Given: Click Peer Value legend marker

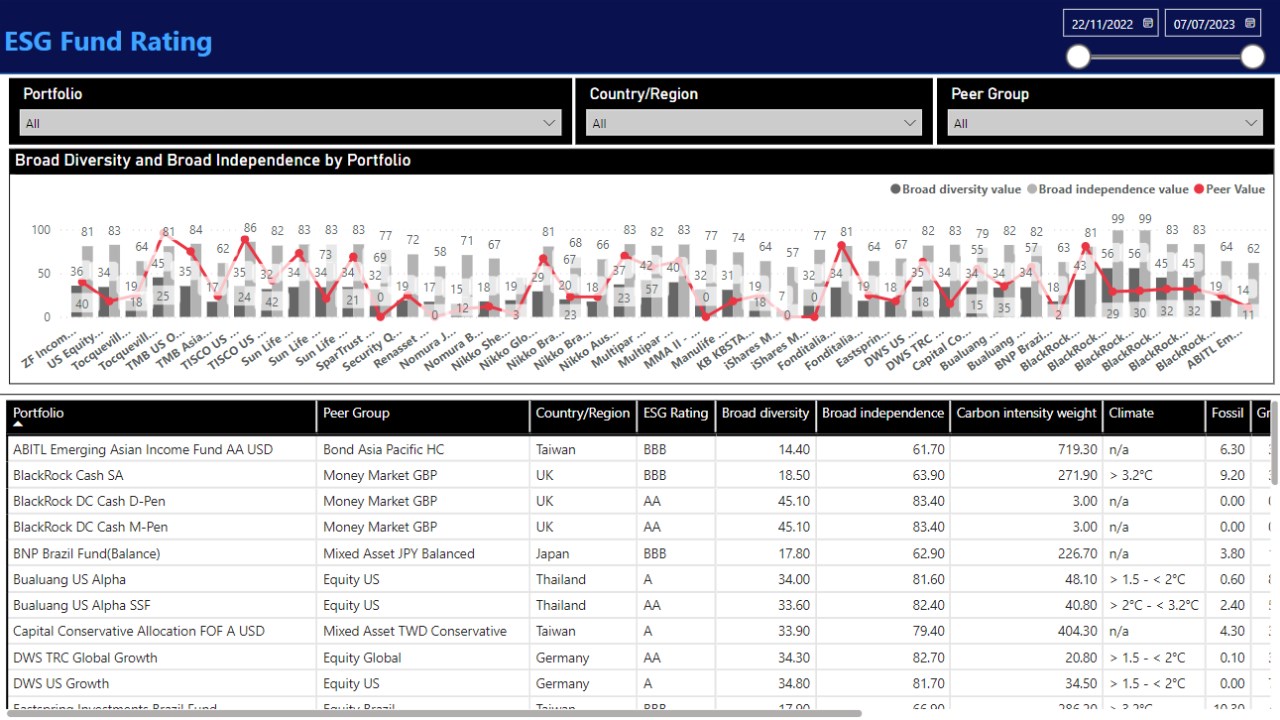Looking at the screenshot, I should tap(1198, 189).
